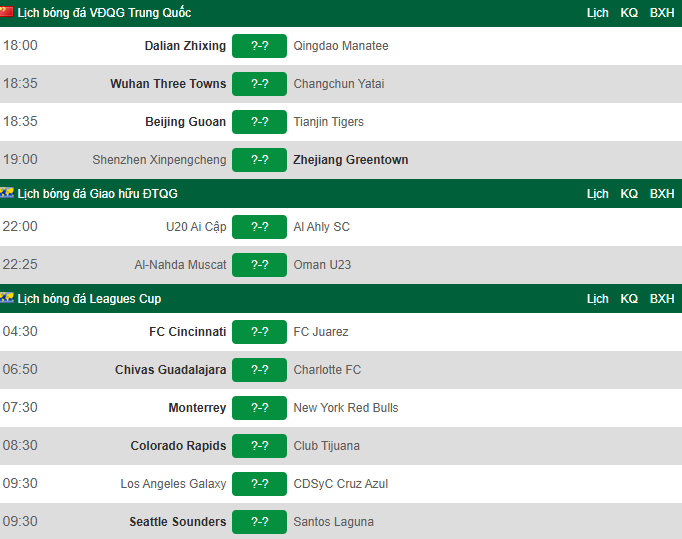Open Al Ahly SC team link
682x539 pixels.
321,227
